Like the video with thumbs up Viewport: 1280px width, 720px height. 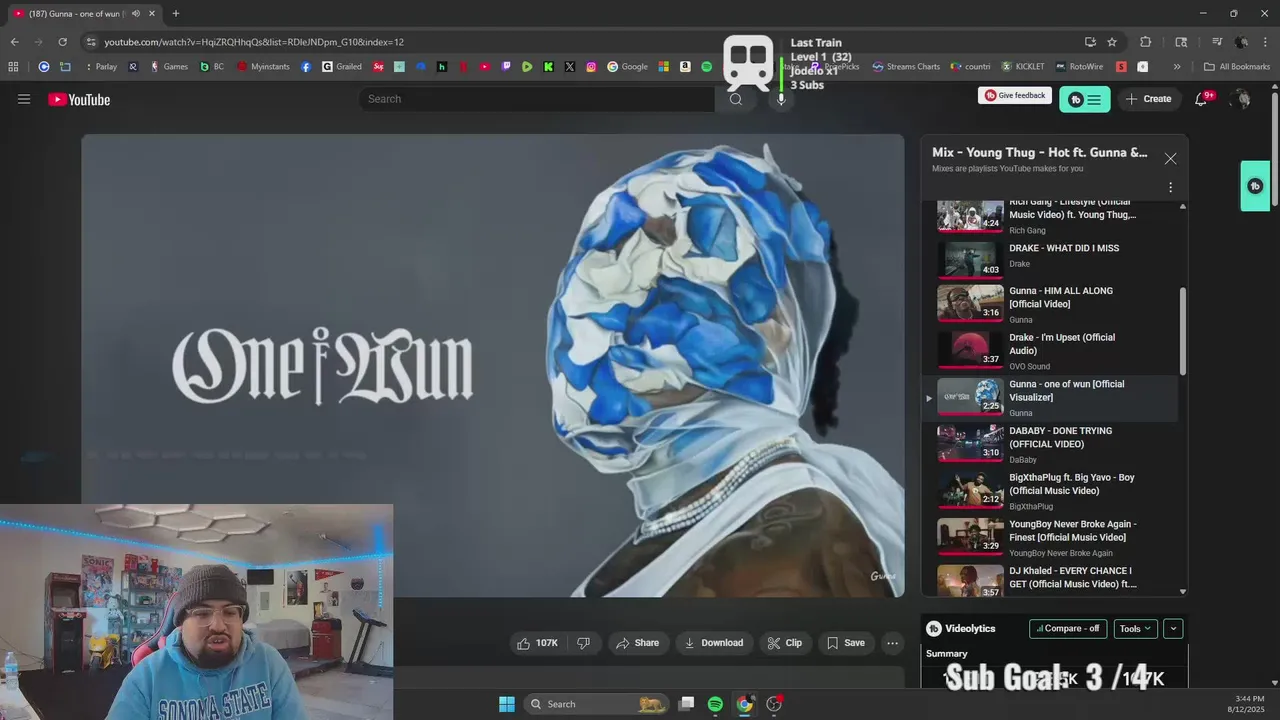(537, 643)
